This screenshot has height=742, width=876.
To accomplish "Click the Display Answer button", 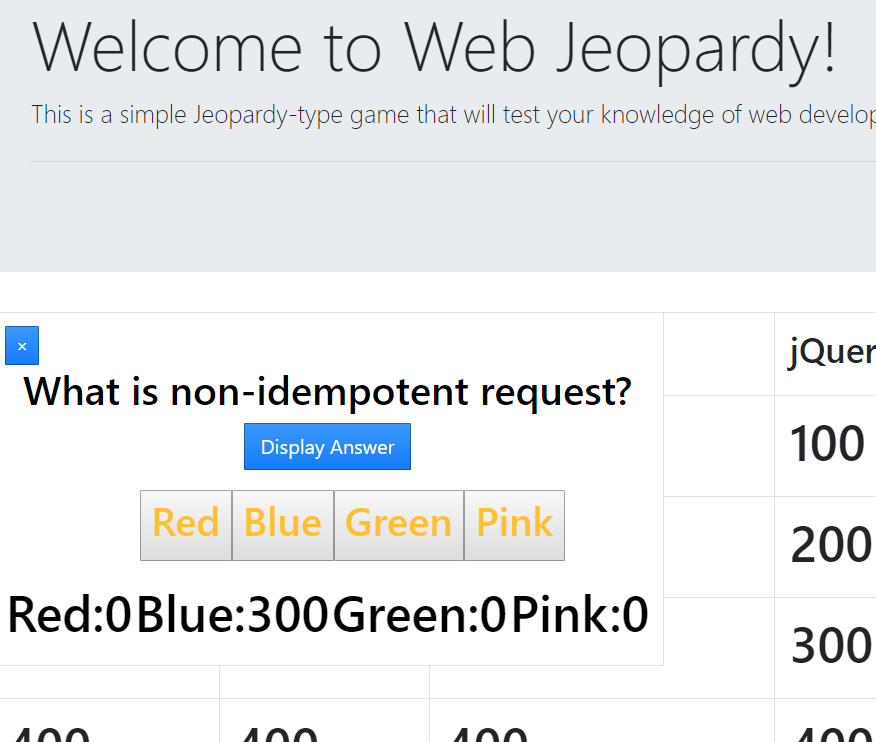I will point(327,446).
